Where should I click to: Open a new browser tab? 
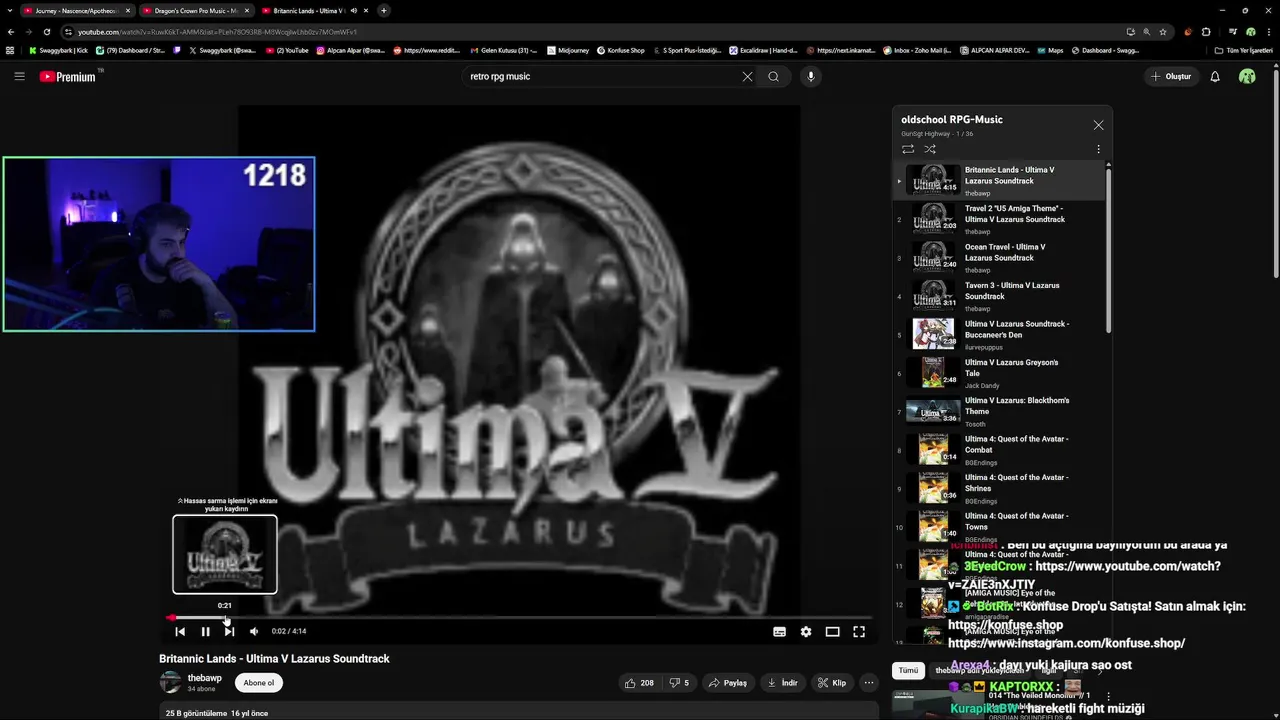click(x=384, y=10)
